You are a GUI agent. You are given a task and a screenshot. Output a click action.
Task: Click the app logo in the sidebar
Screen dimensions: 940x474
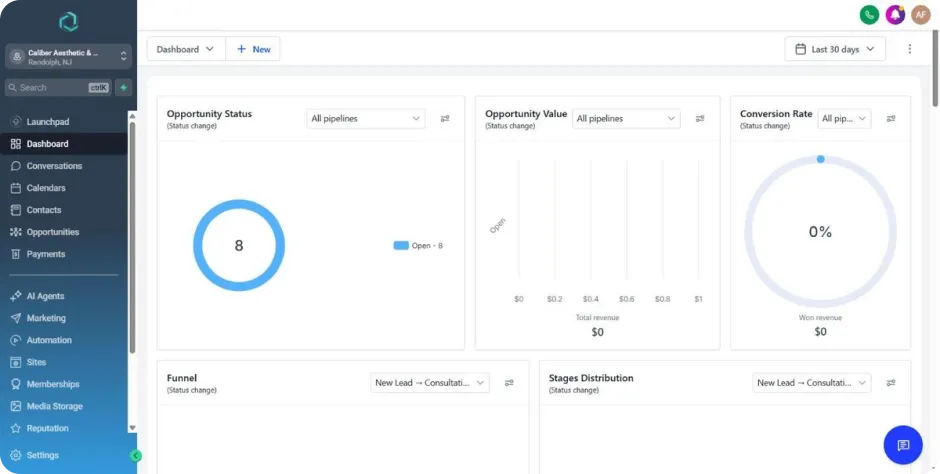click(x=68, y=22)
